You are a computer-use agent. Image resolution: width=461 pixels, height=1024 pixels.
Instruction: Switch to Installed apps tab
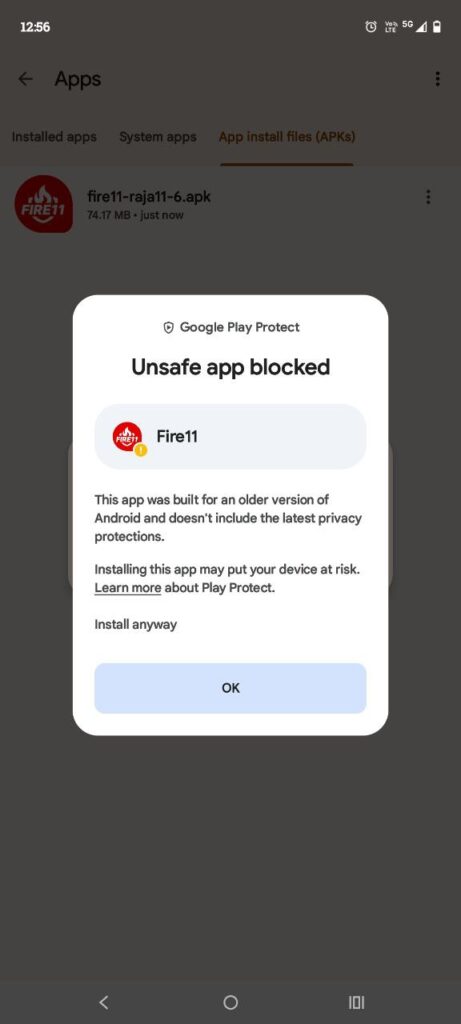coord(54,137)
